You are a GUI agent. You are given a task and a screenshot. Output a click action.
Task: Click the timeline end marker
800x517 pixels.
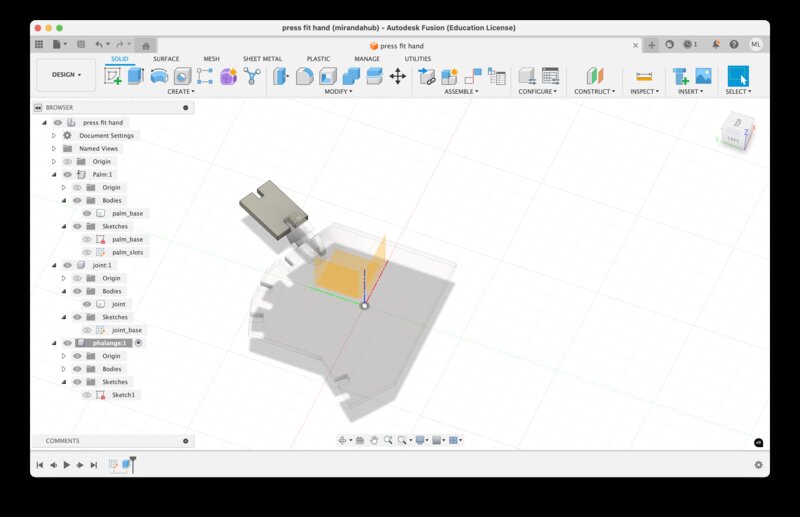pos(132,460)
